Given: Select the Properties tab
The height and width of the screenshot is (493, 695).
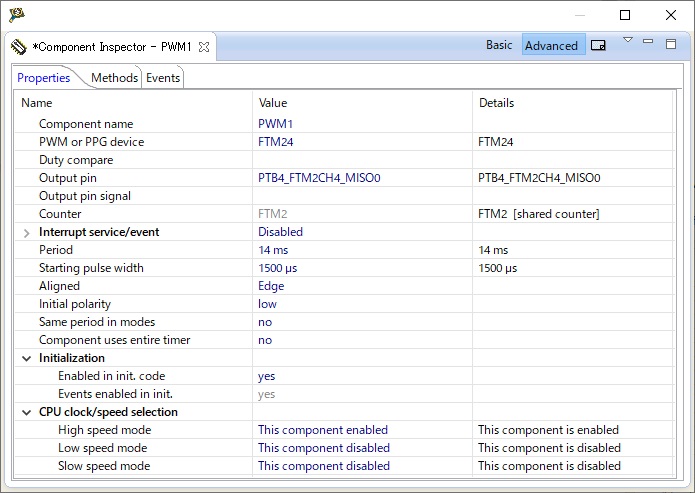Looking at the screenshot, I should click(43, 78).
